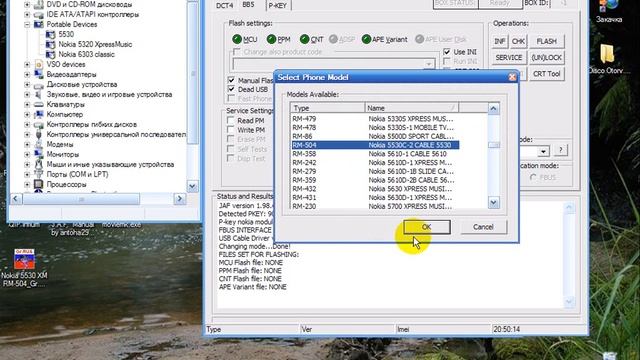Viewport: 640px width, 360px height.
Task: Click the Клавиатуры icon
Action: (39, 104)
